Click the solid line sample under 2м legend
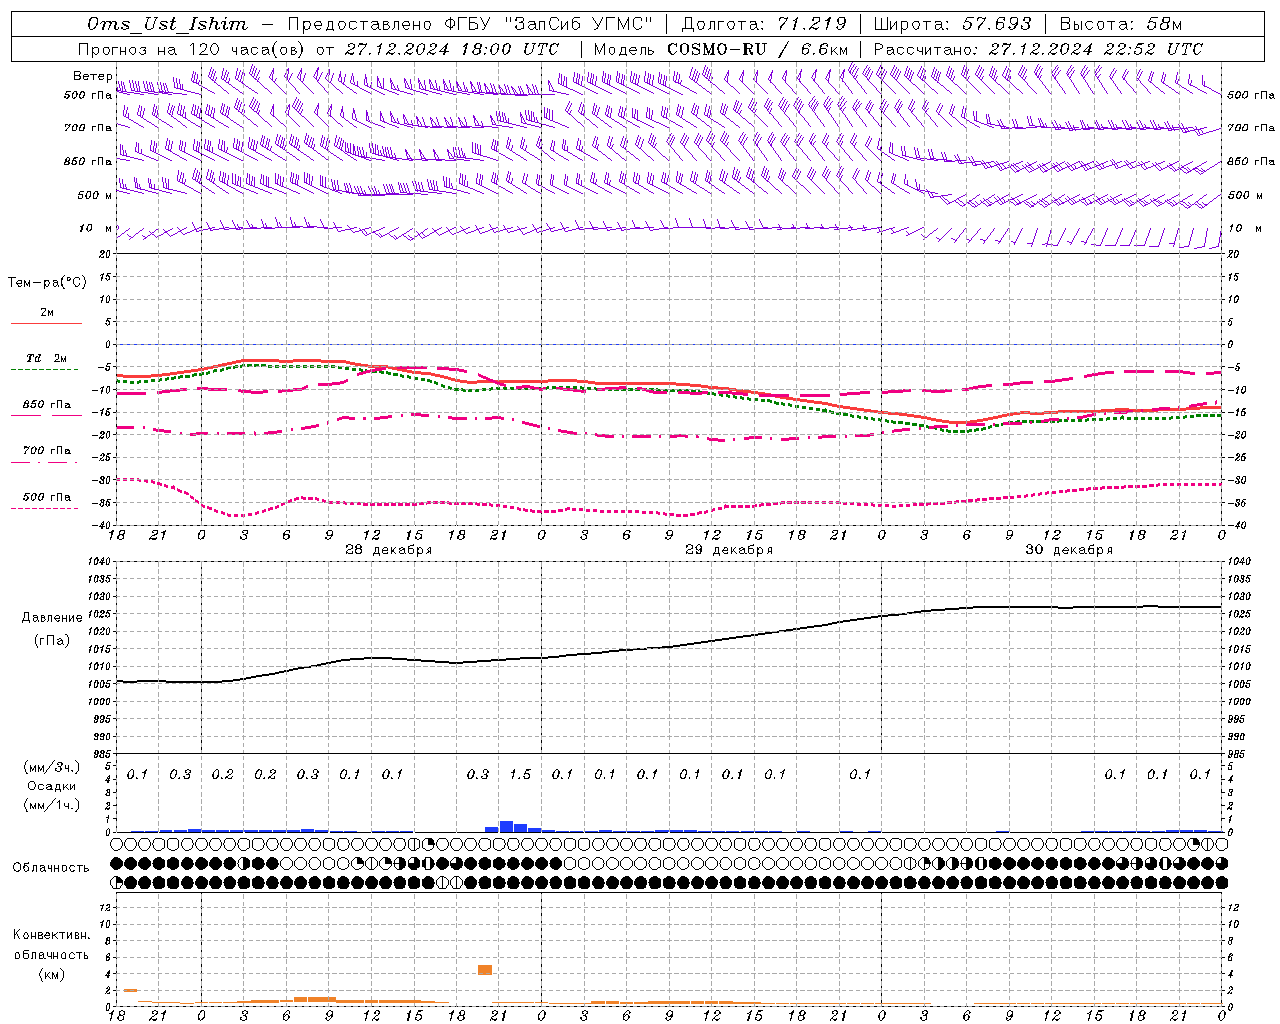This screenshot has height=1024, width=1280. 45,323
